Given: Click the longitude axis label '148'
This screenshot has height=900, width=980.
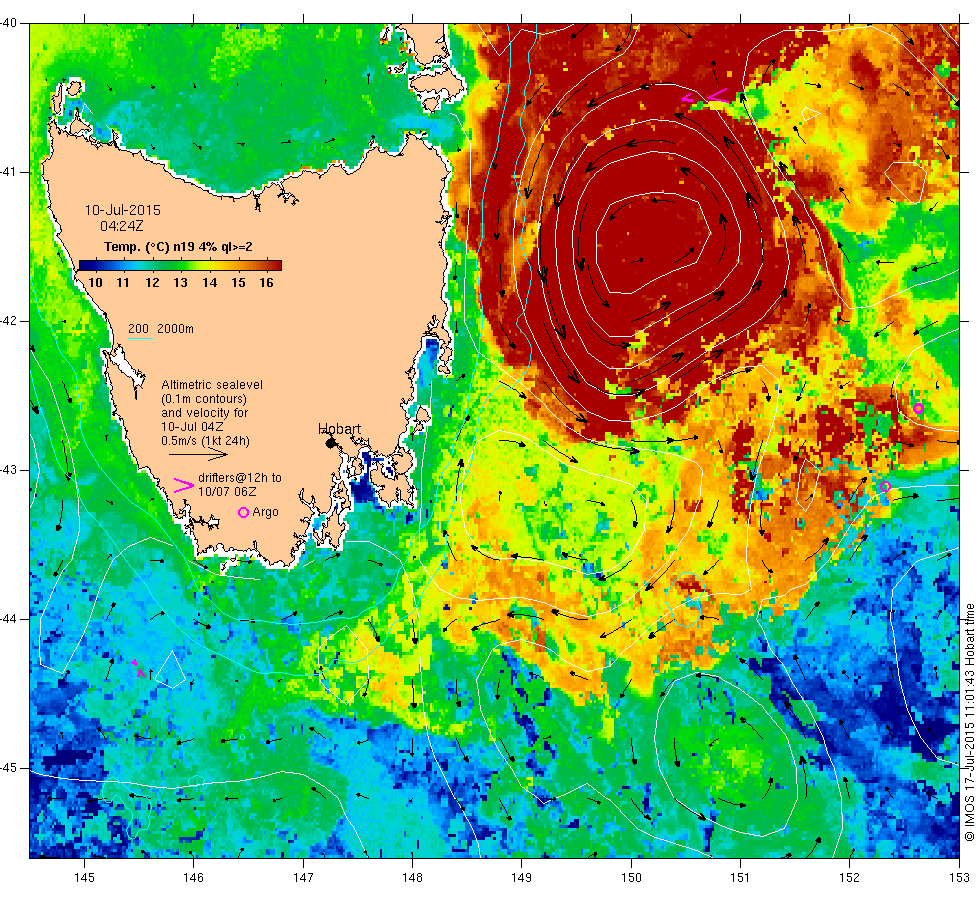Looking at the screenshot, I should [412, 878].
